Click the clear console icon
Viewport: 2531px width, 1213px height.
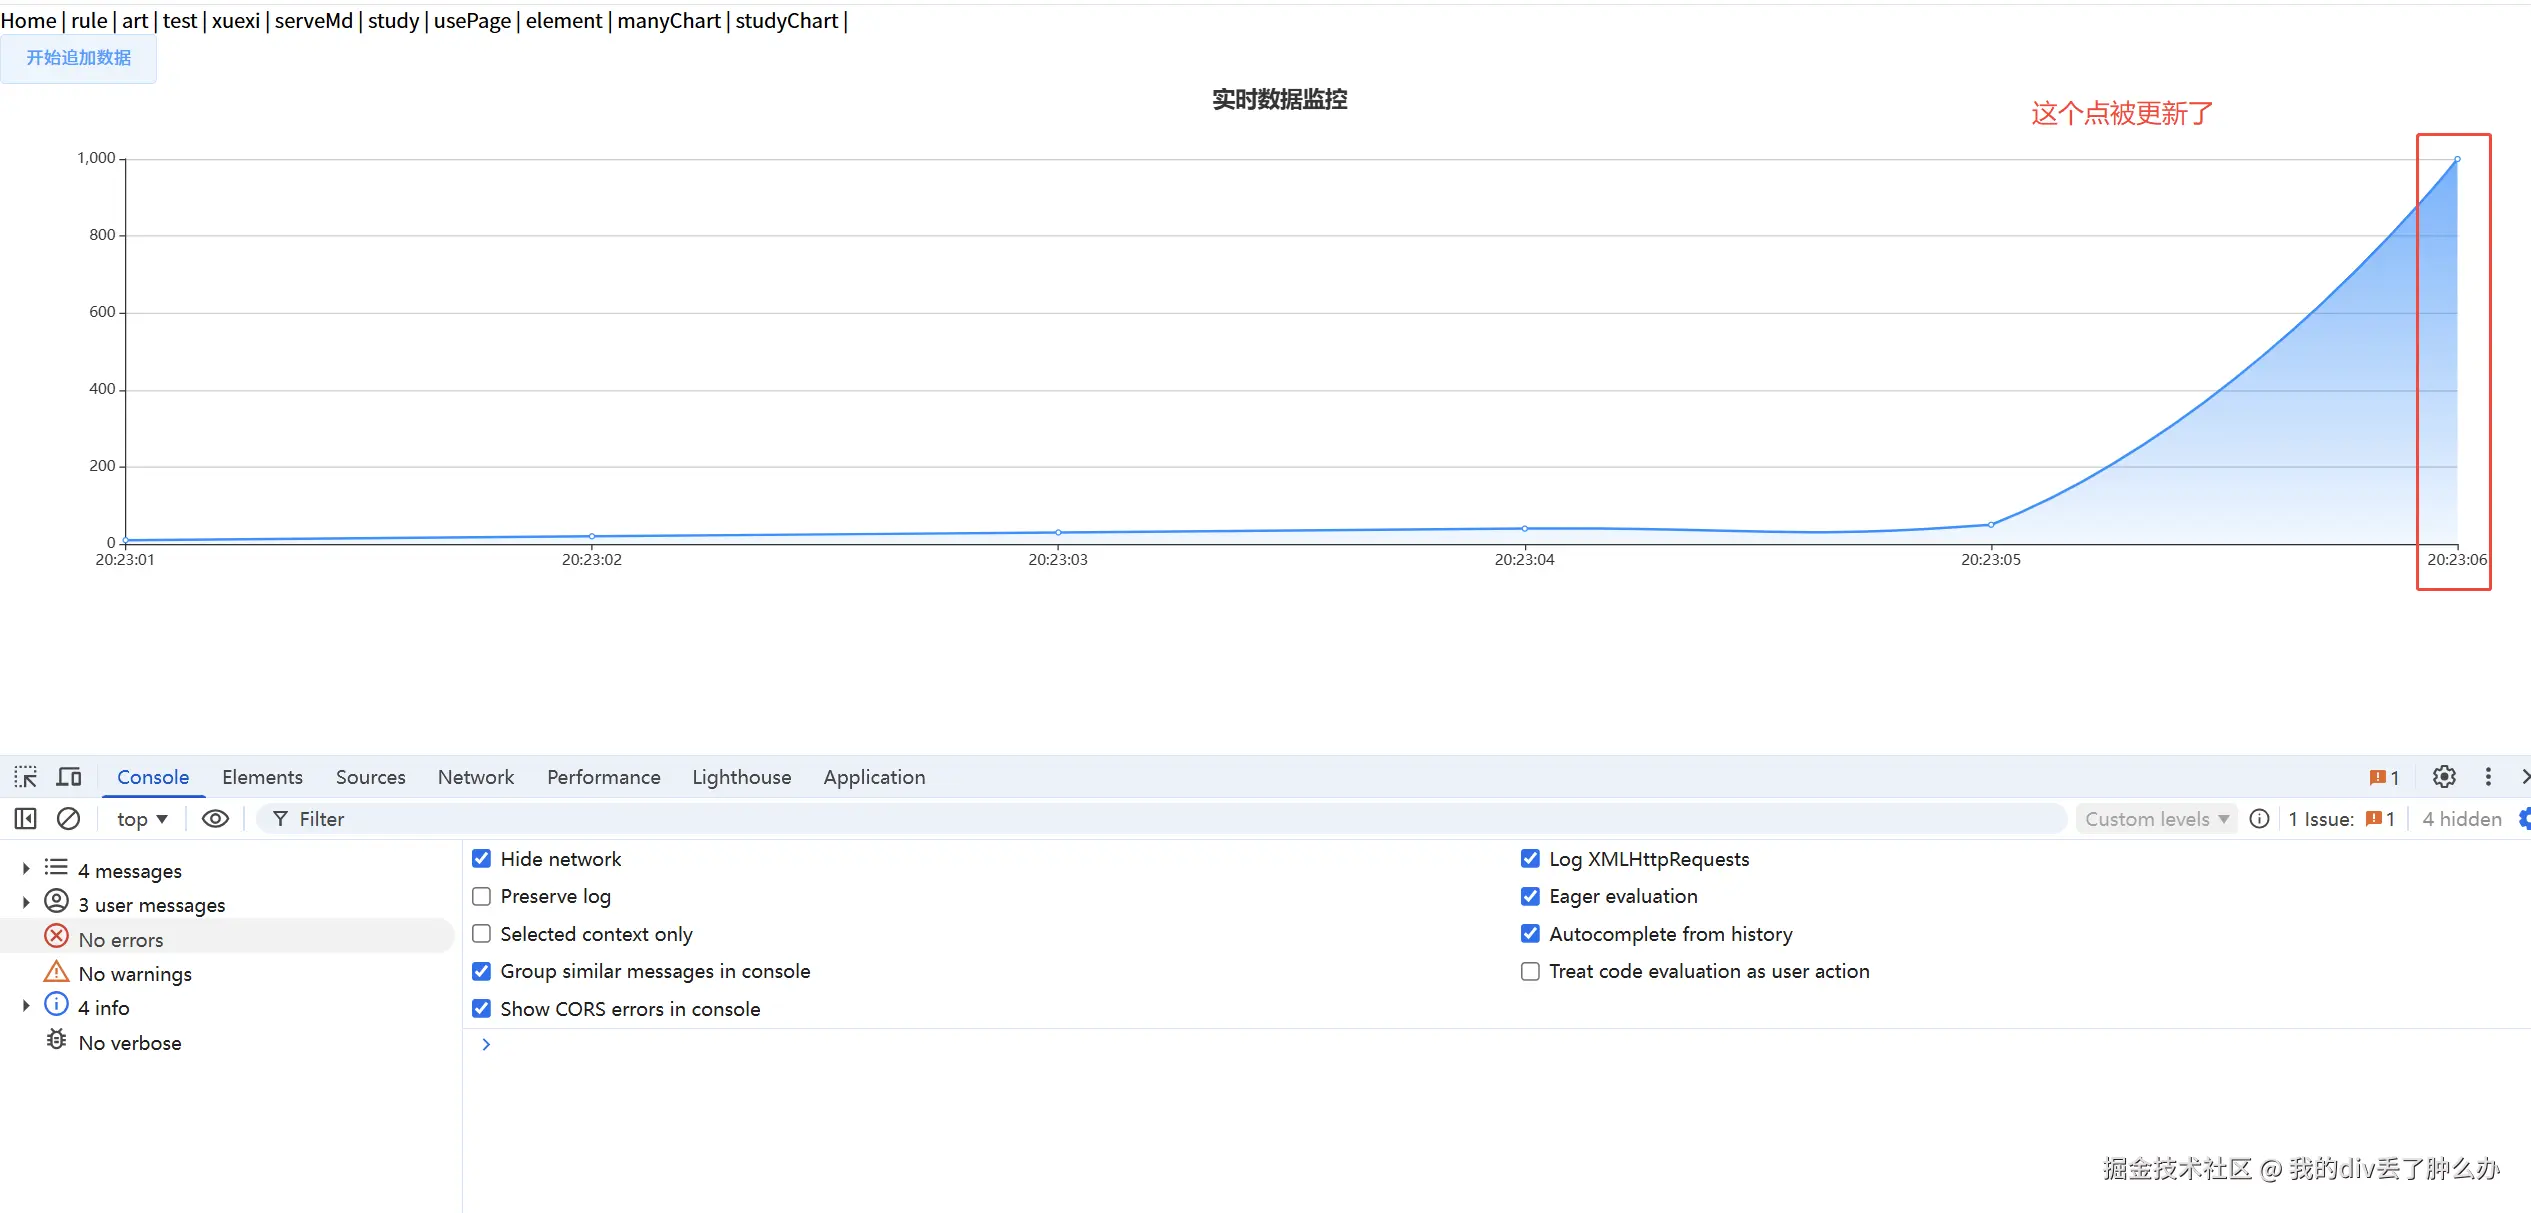pyautogui.click(x=68, y=819)
